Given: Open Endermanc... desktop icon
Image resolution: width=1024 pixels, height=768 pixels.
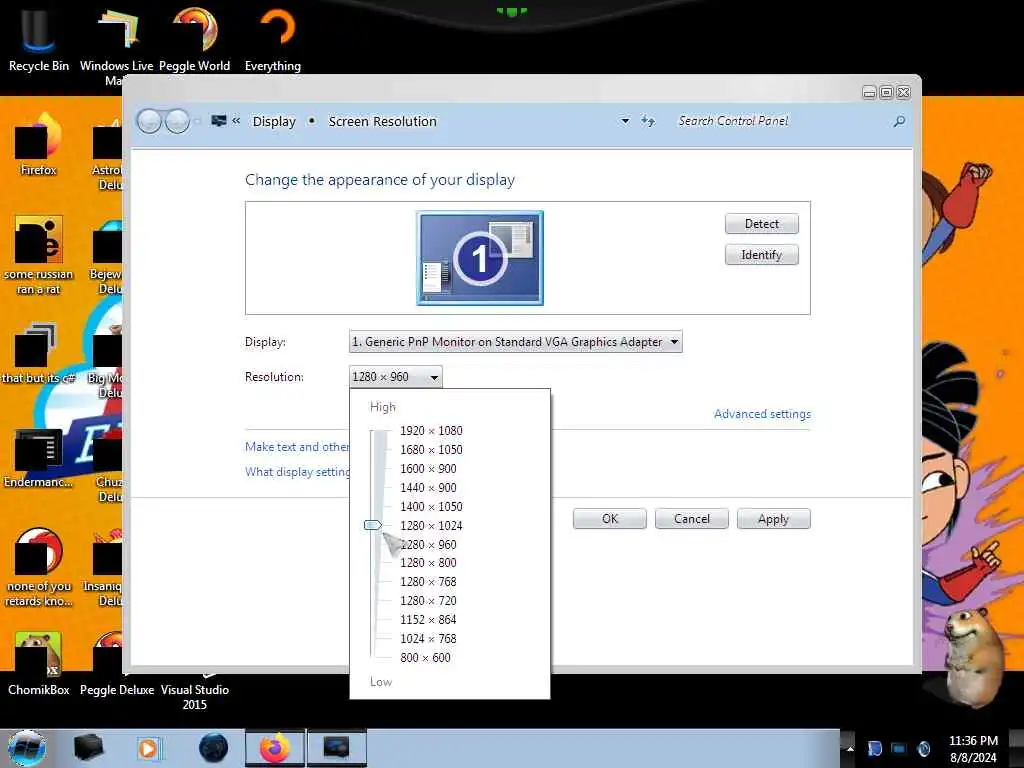Looking at the screenshot, I should pyautogui.click(x=38, y=459).
